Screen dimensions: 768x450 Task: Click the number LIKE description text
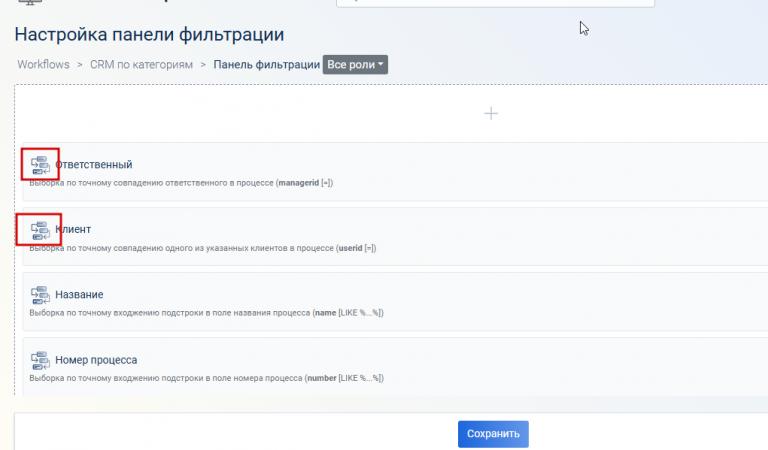[206, 378]
